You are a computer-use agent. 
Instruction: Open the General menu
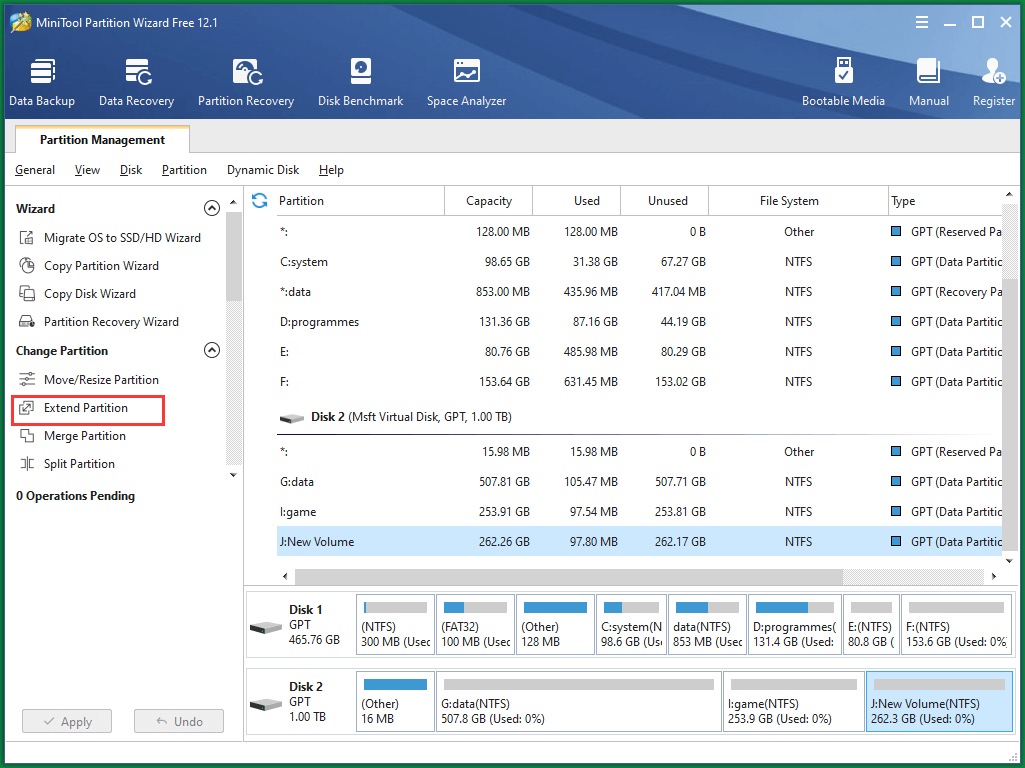click(35, 170)
